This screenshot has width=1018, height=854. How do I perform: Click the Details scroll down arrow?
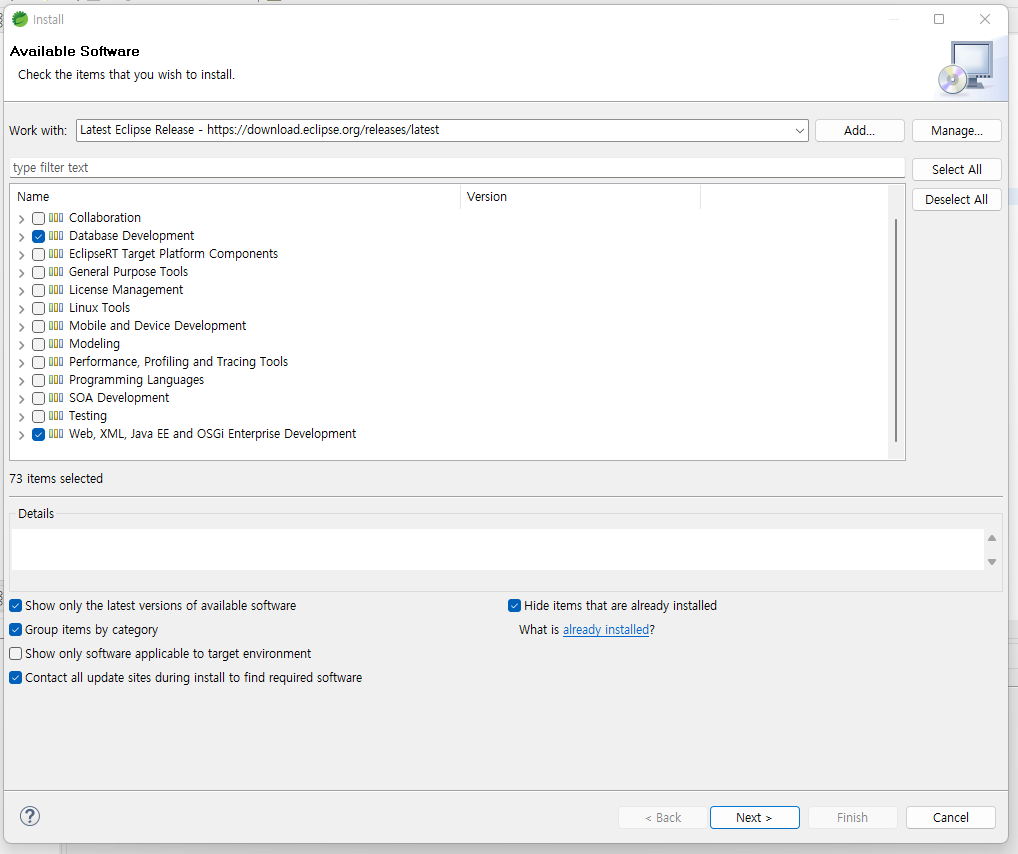coord(992,562)
